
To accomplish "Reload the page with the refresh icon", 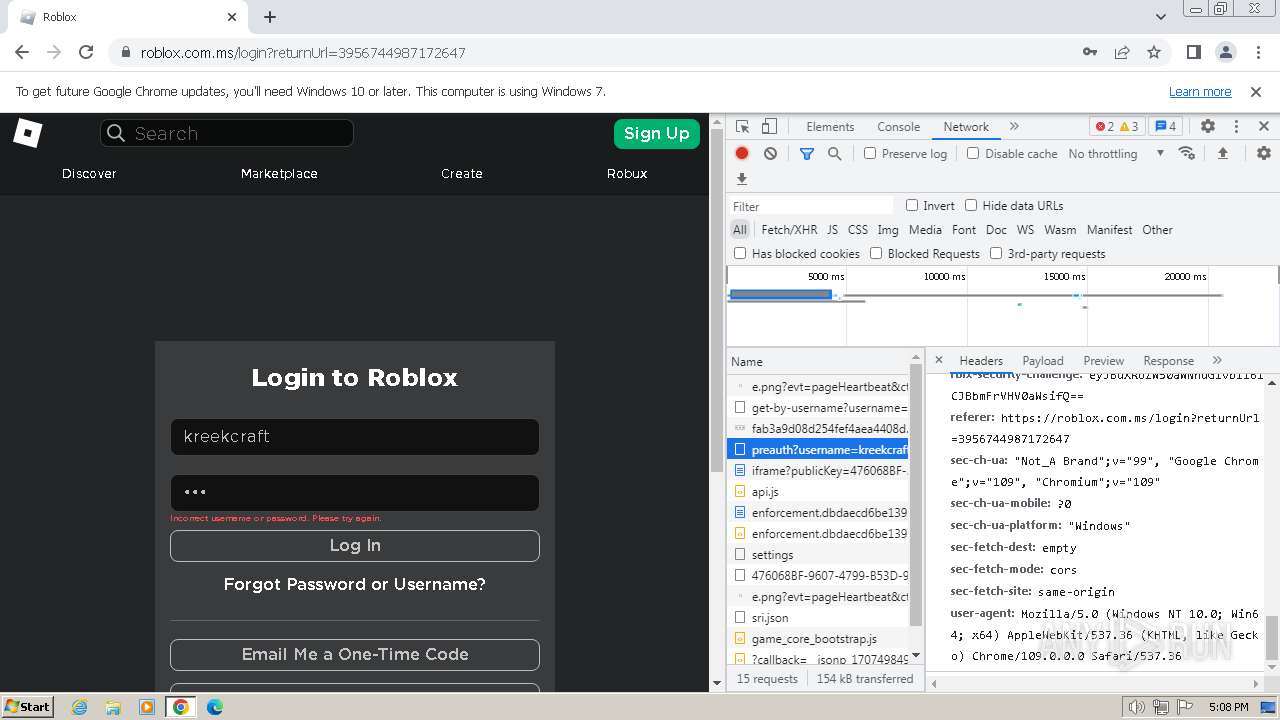I will (x=86, y=52).
